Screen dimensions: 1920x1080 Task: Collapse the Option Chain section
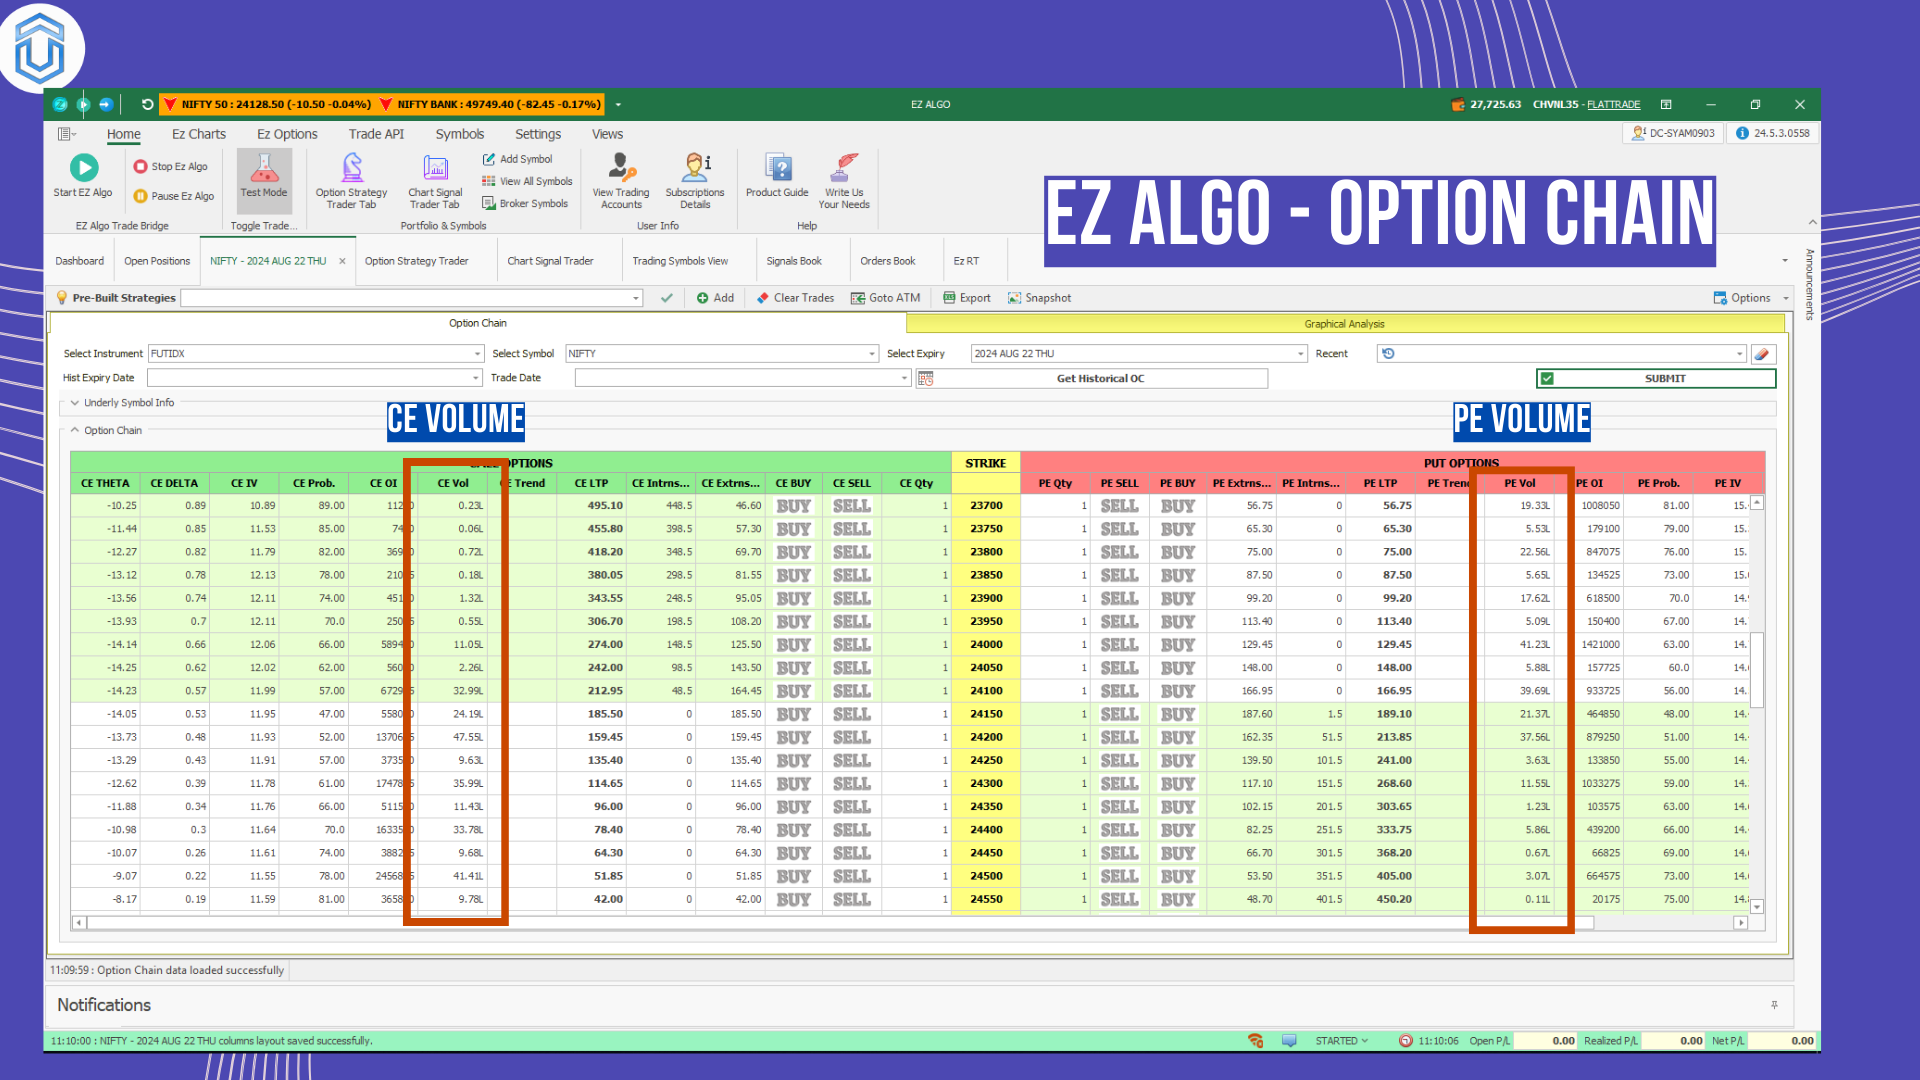(x=74, y=430)
